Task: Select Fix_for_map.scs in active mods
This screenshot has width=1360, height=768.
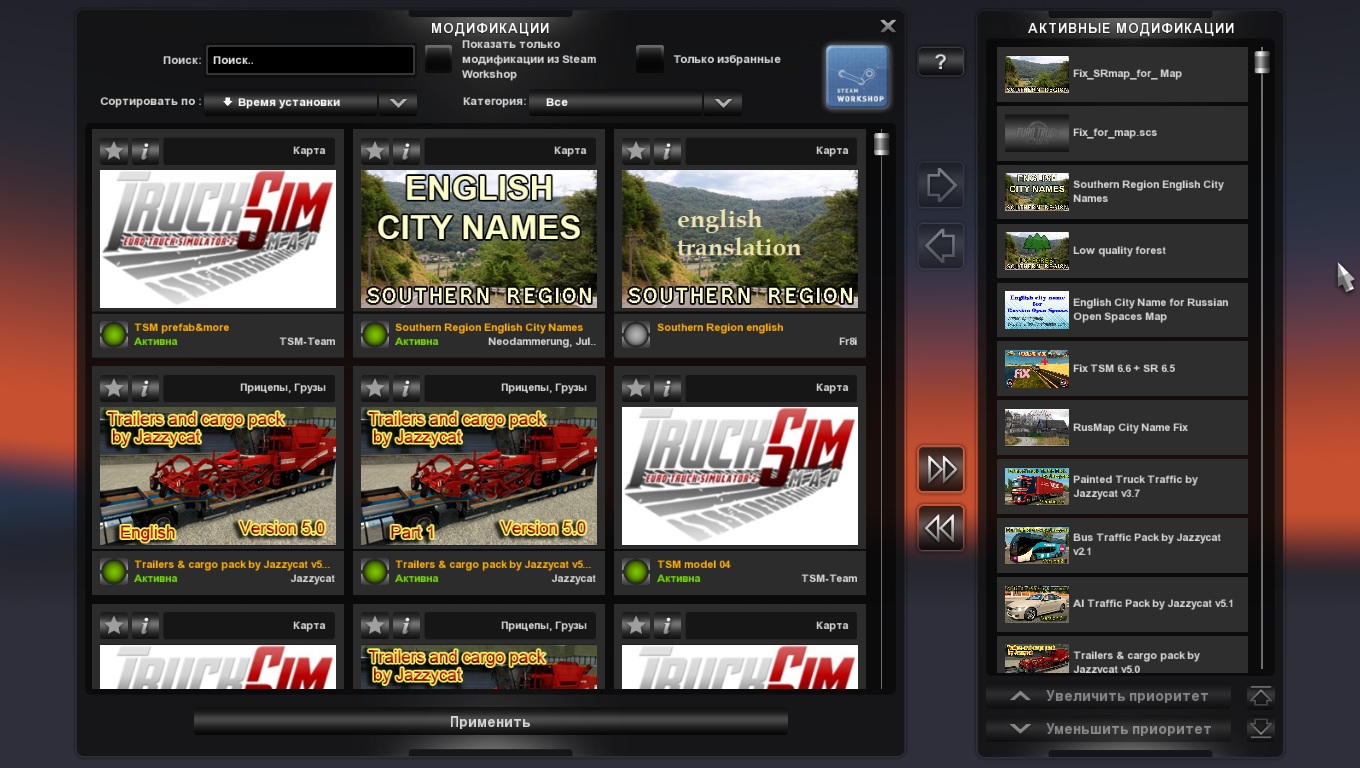Action: 1122,132
